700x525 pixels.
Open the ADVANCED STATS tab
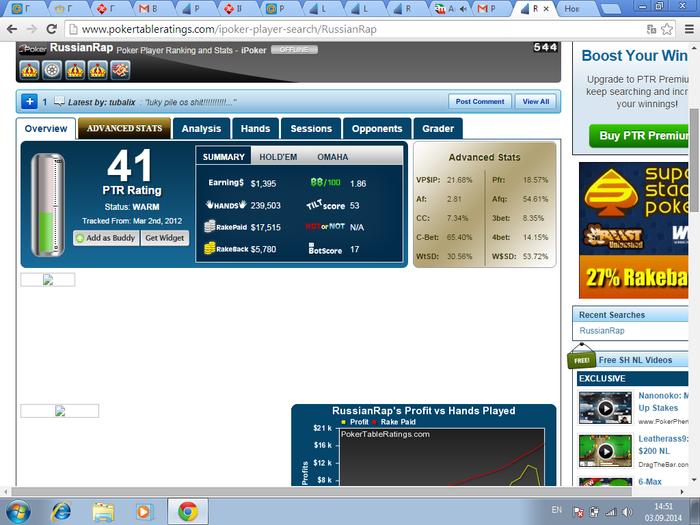pyautogui.click(x=124, y=129)
